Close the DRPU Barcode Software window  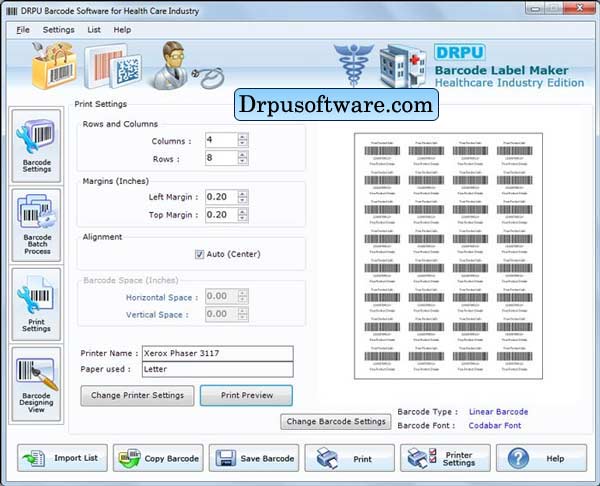(580, 8)
